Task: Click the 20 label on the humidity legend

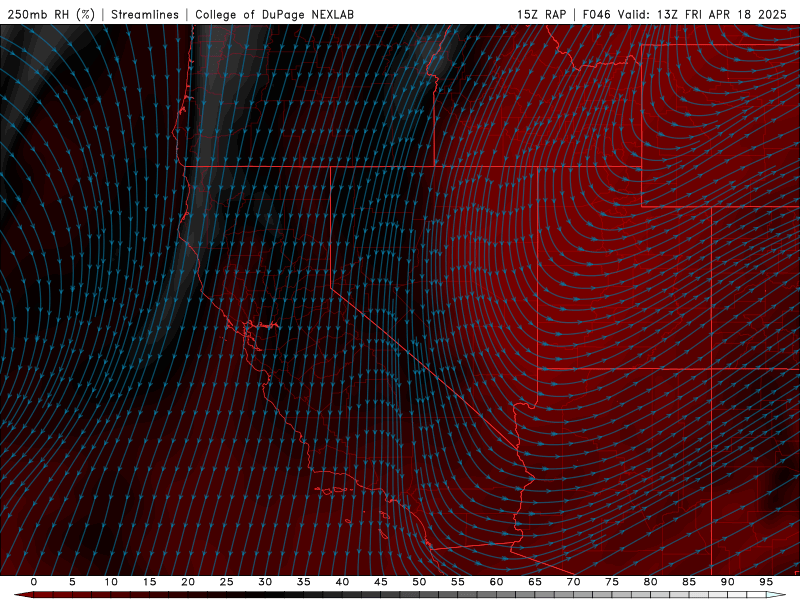Action: pyautogui.click(x=188, y=582)
